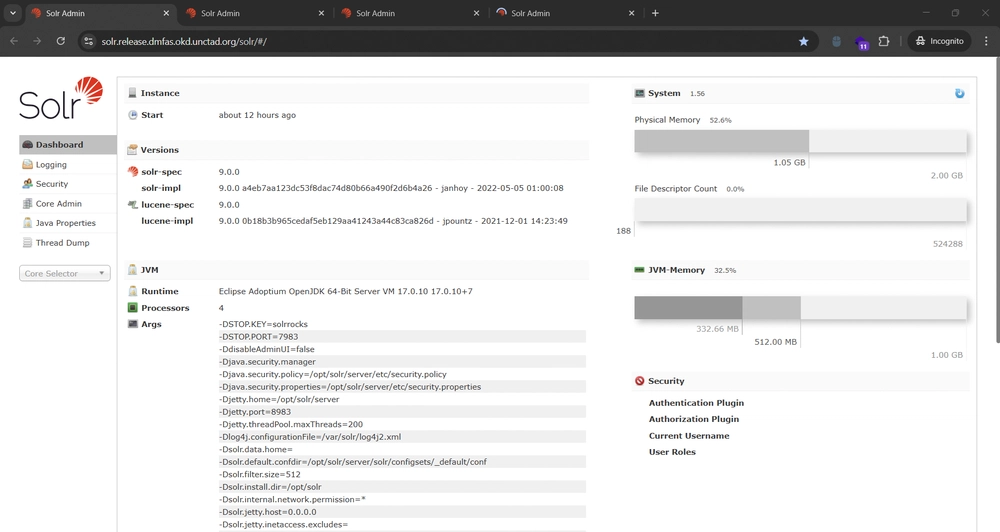Click the Processors chip icon
The height and width of the screenshot is (532, 1000).
point(133,307)
